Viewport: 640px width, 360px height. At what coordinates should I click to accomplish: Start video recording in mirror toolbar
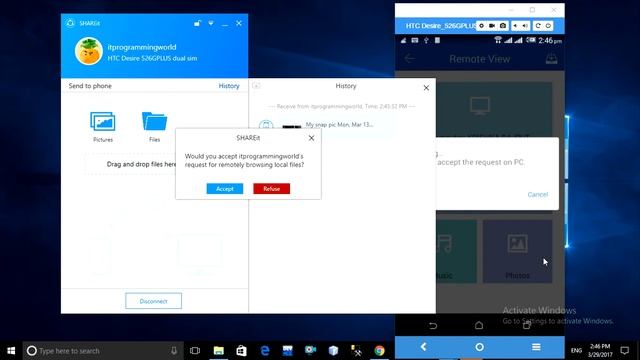click(x=492, y=26)
